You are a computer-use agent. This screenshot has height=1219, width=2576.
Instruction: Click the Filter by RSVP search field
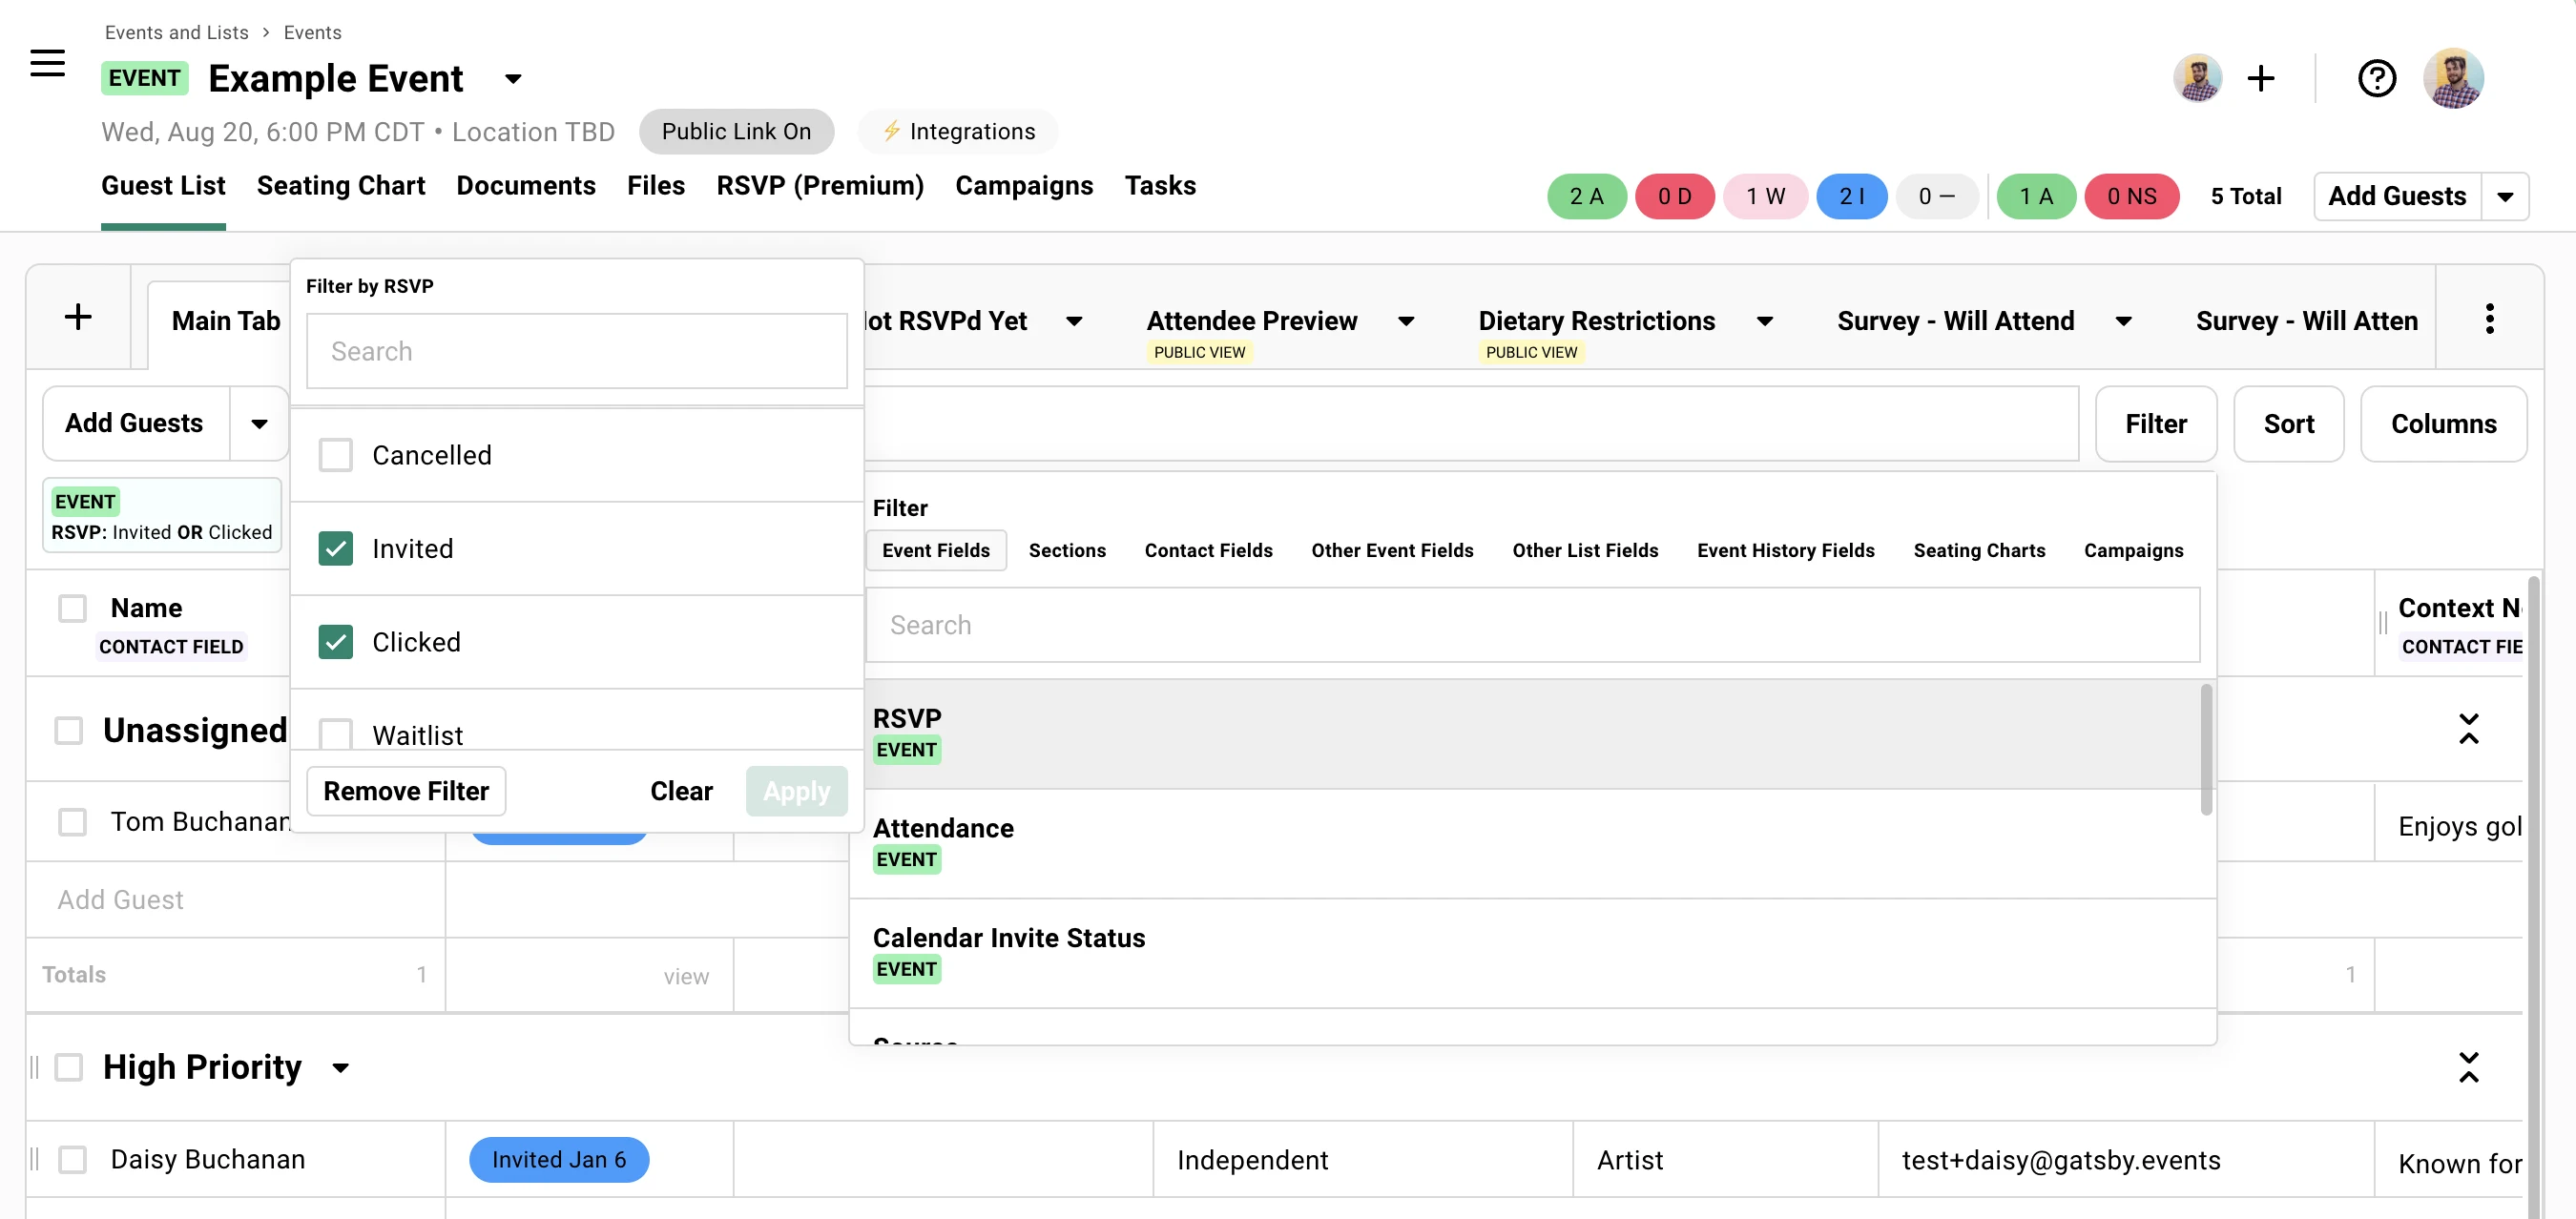576,351
